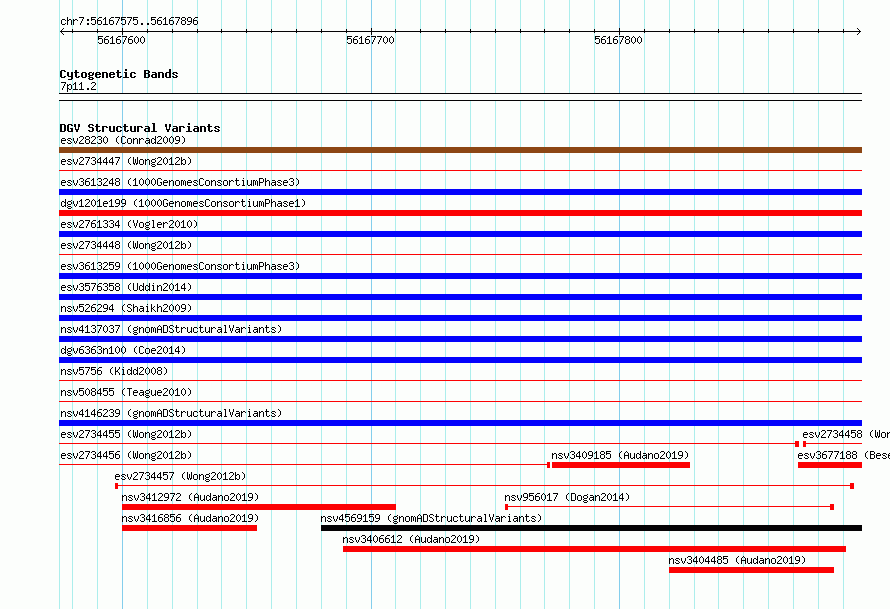The image size is (890, 609).
Task: Click the thick red dgv1201e199 bar
Action: point(460,213)
